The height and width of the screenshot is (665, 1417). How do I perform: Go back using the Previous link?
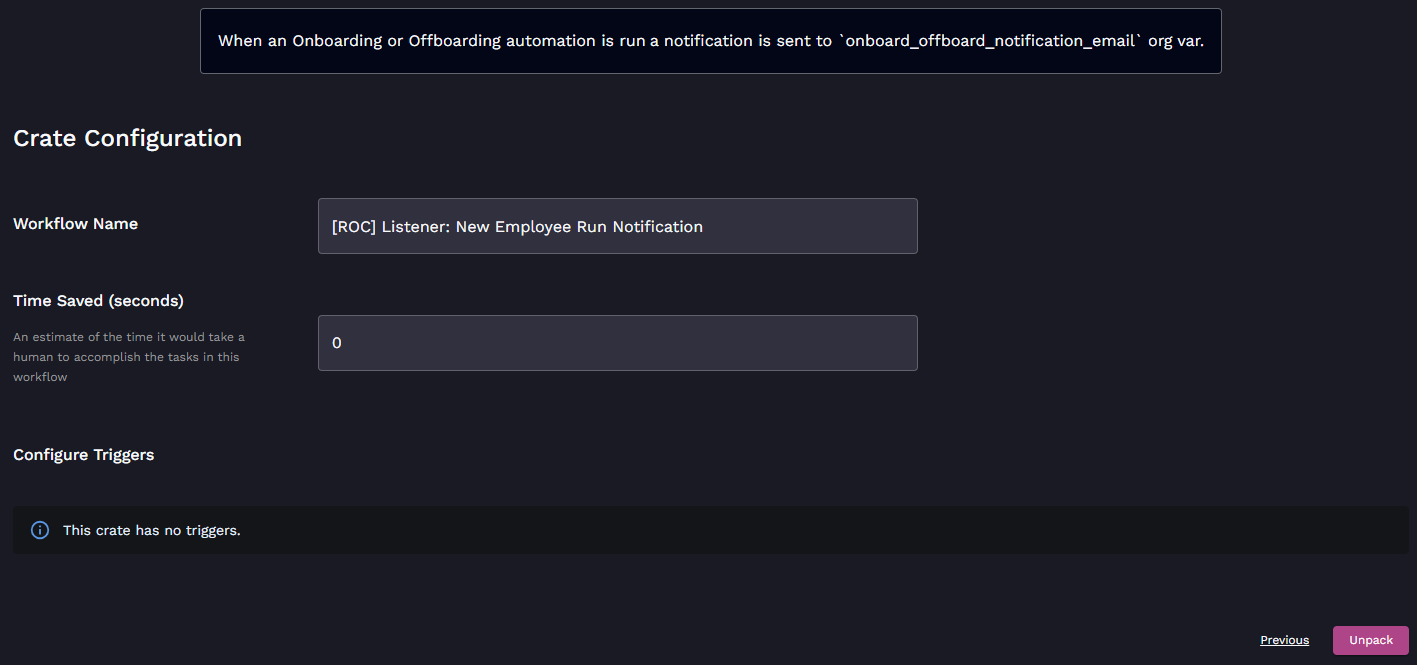click(1284, 640)
